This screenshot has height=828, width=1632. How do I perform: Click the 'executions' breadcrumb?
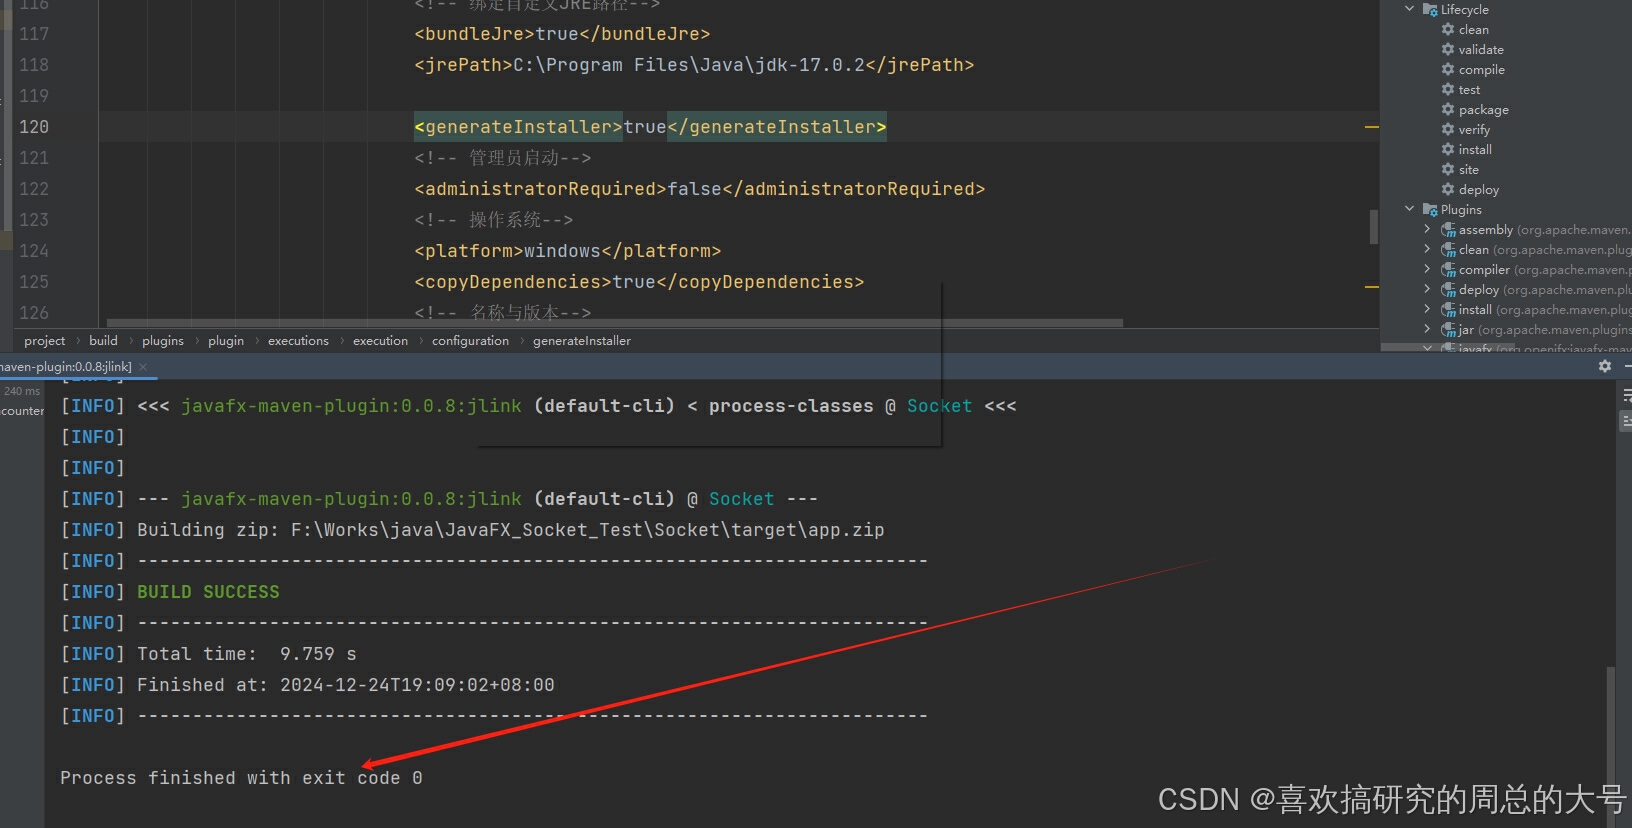[298, 341]
